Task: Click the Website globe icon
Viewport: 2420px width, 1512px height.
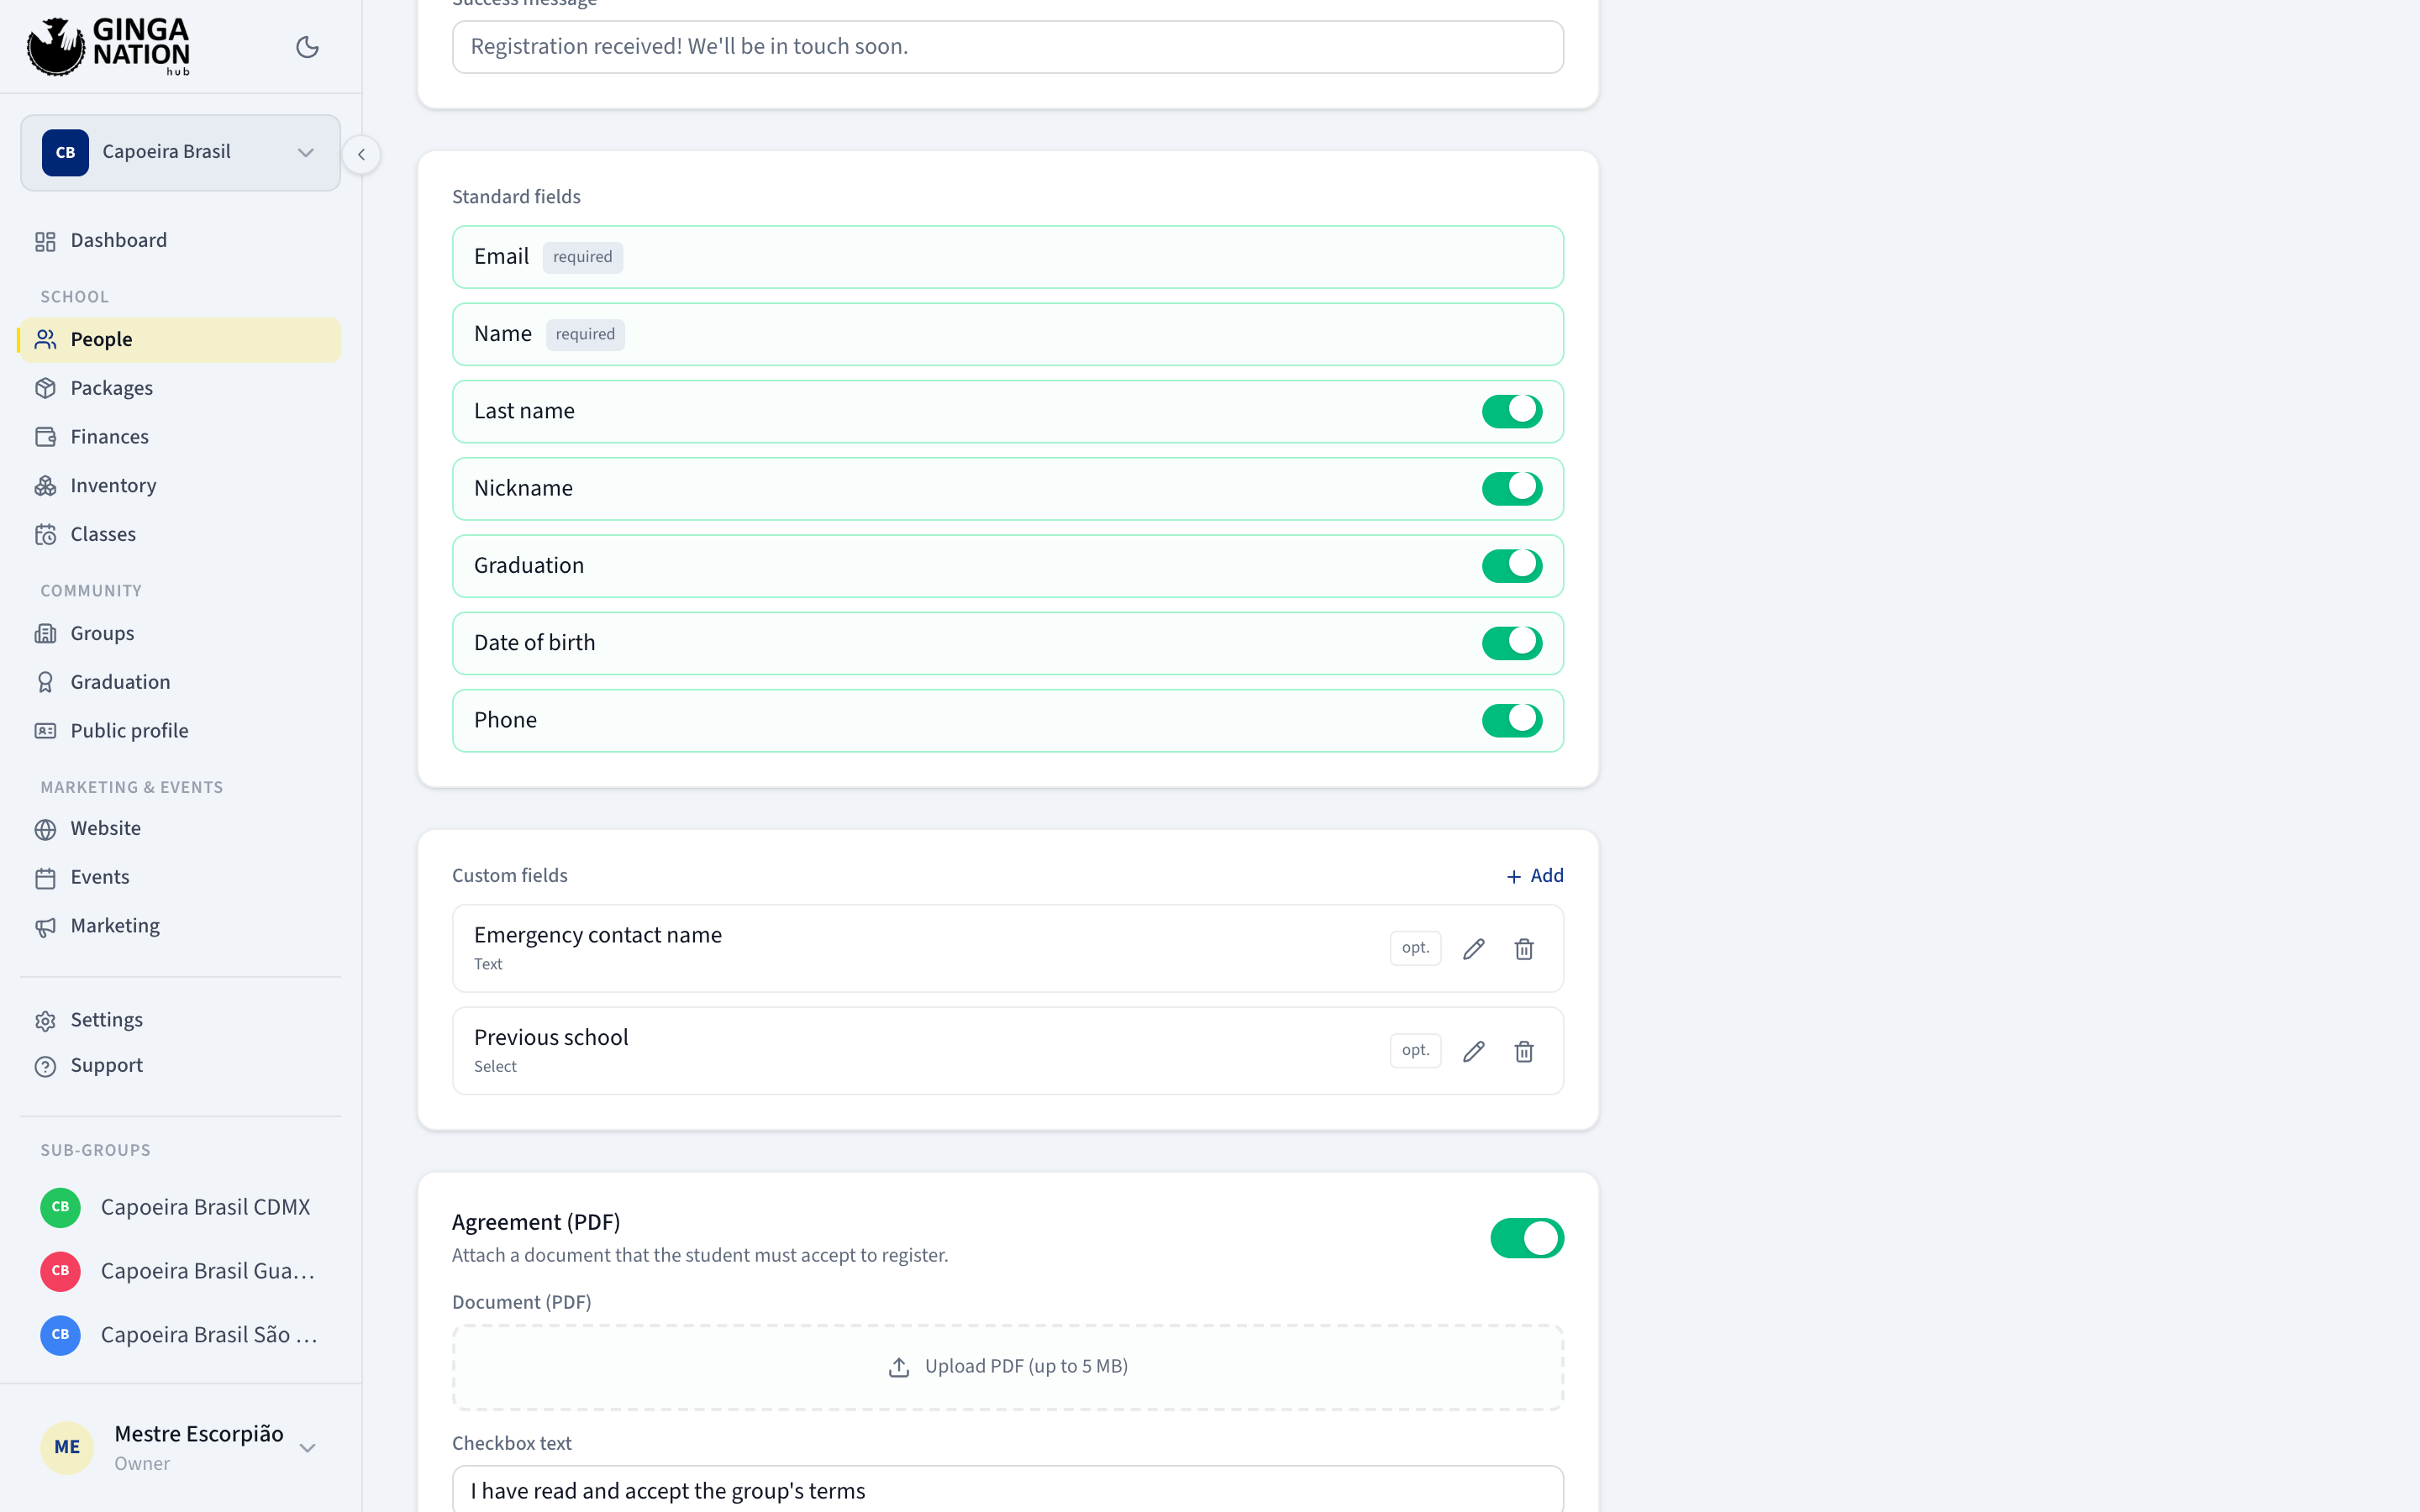Action: 45,829
